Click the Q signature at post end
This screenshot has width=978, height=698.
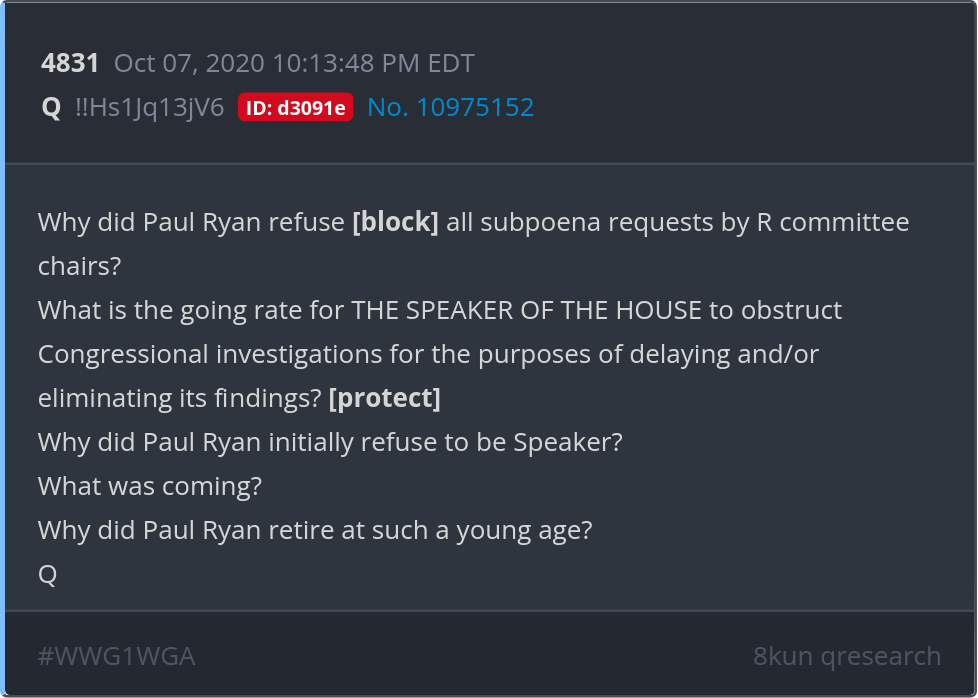(x=47, y=574)
